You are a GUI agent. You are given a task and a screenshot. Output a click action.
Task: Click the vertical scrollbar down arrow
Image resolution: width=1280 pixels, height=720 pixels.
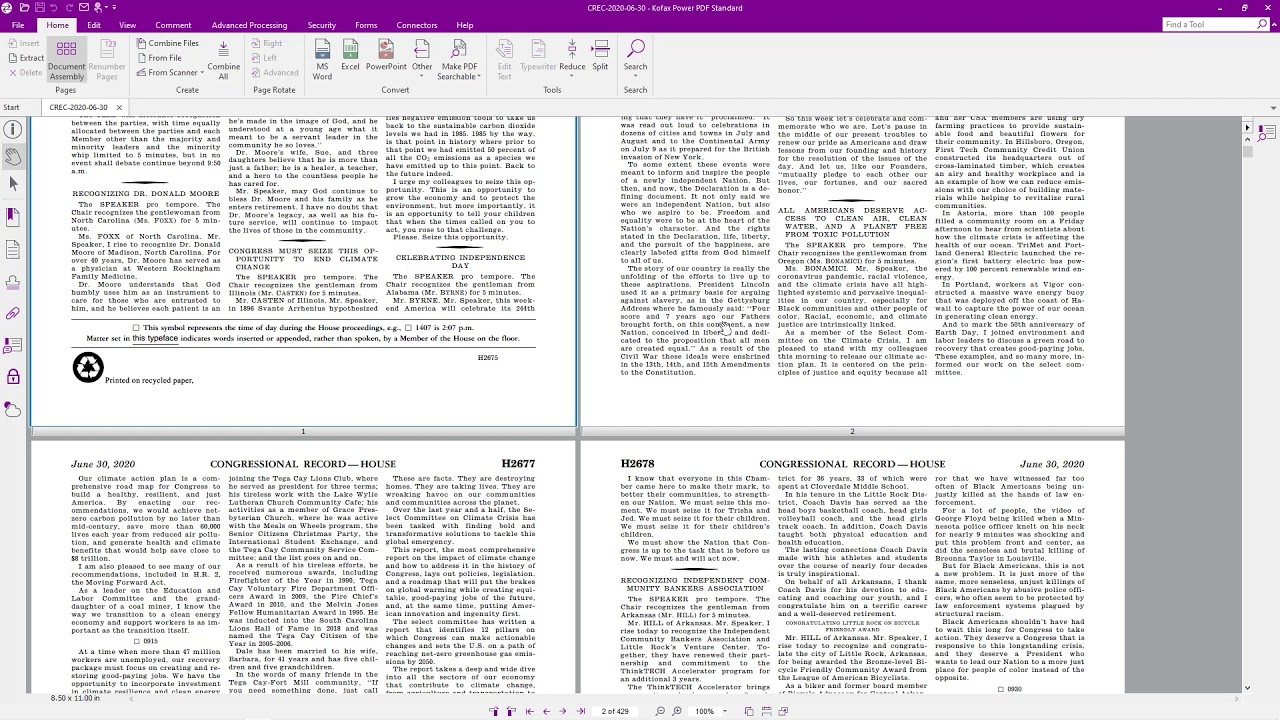click(1246, 688)
